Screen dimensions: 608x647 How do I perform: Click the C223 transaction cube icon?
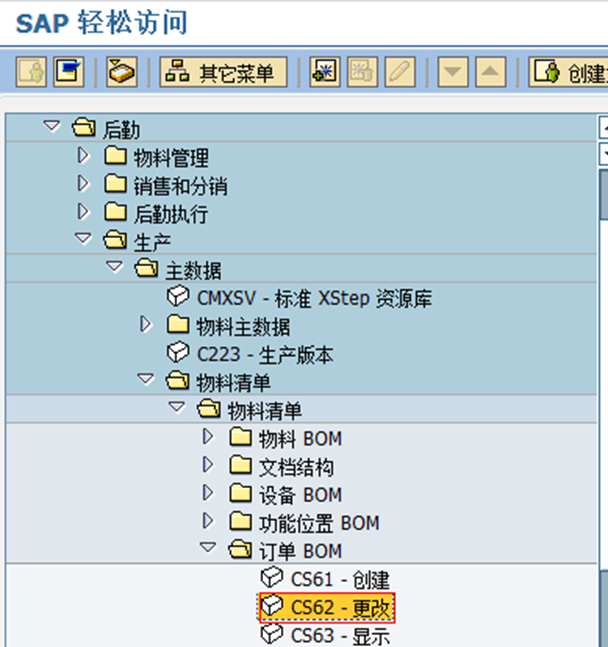[x=178, y=353]
